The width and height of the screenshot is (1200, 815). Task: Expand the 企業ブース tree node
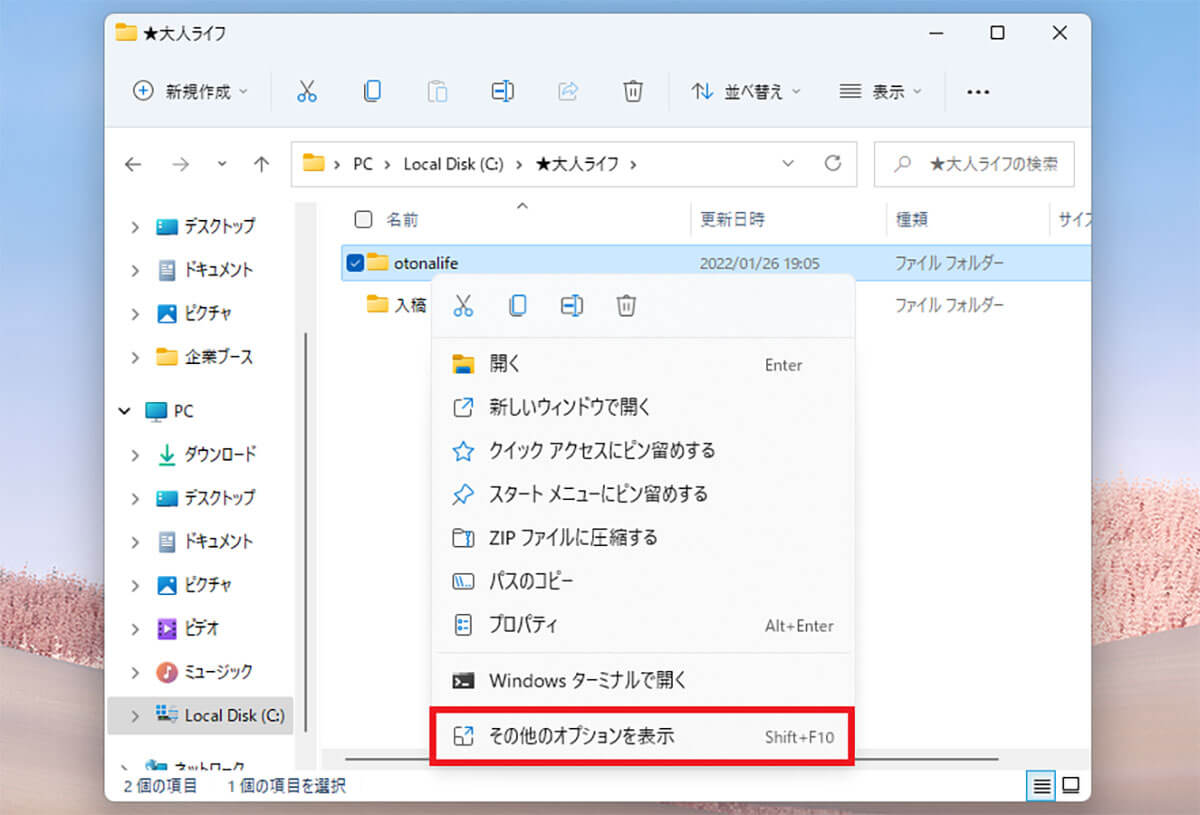click(135, 357)
